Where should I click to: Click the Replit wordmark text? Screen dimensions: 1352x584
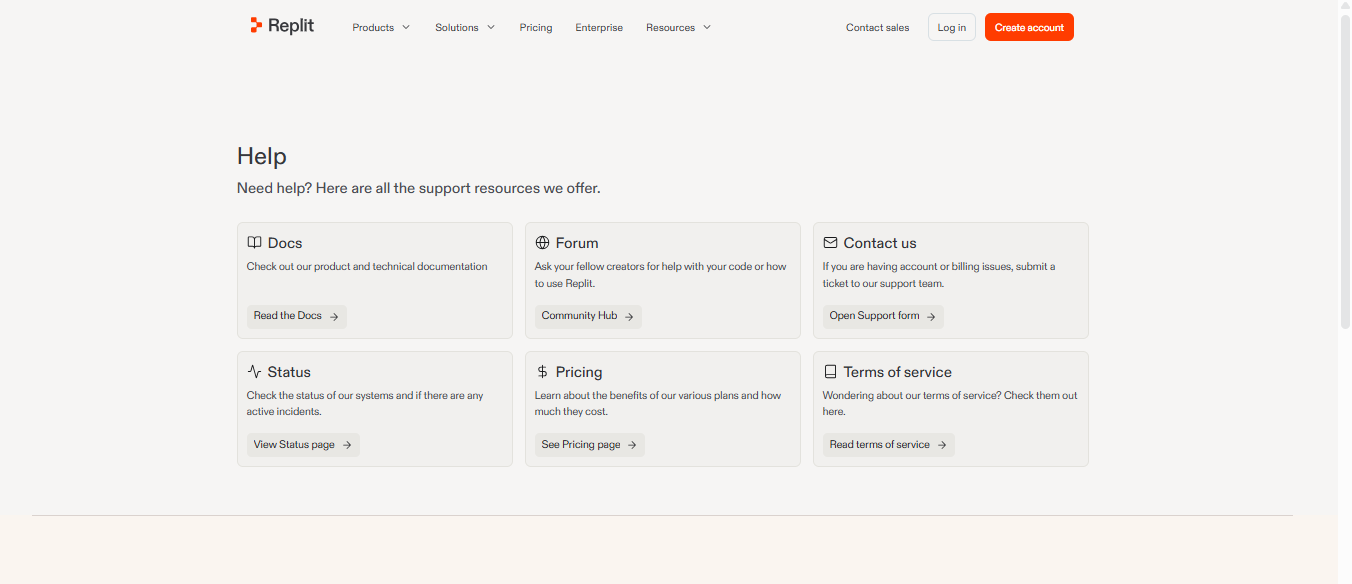pos(291,26)
